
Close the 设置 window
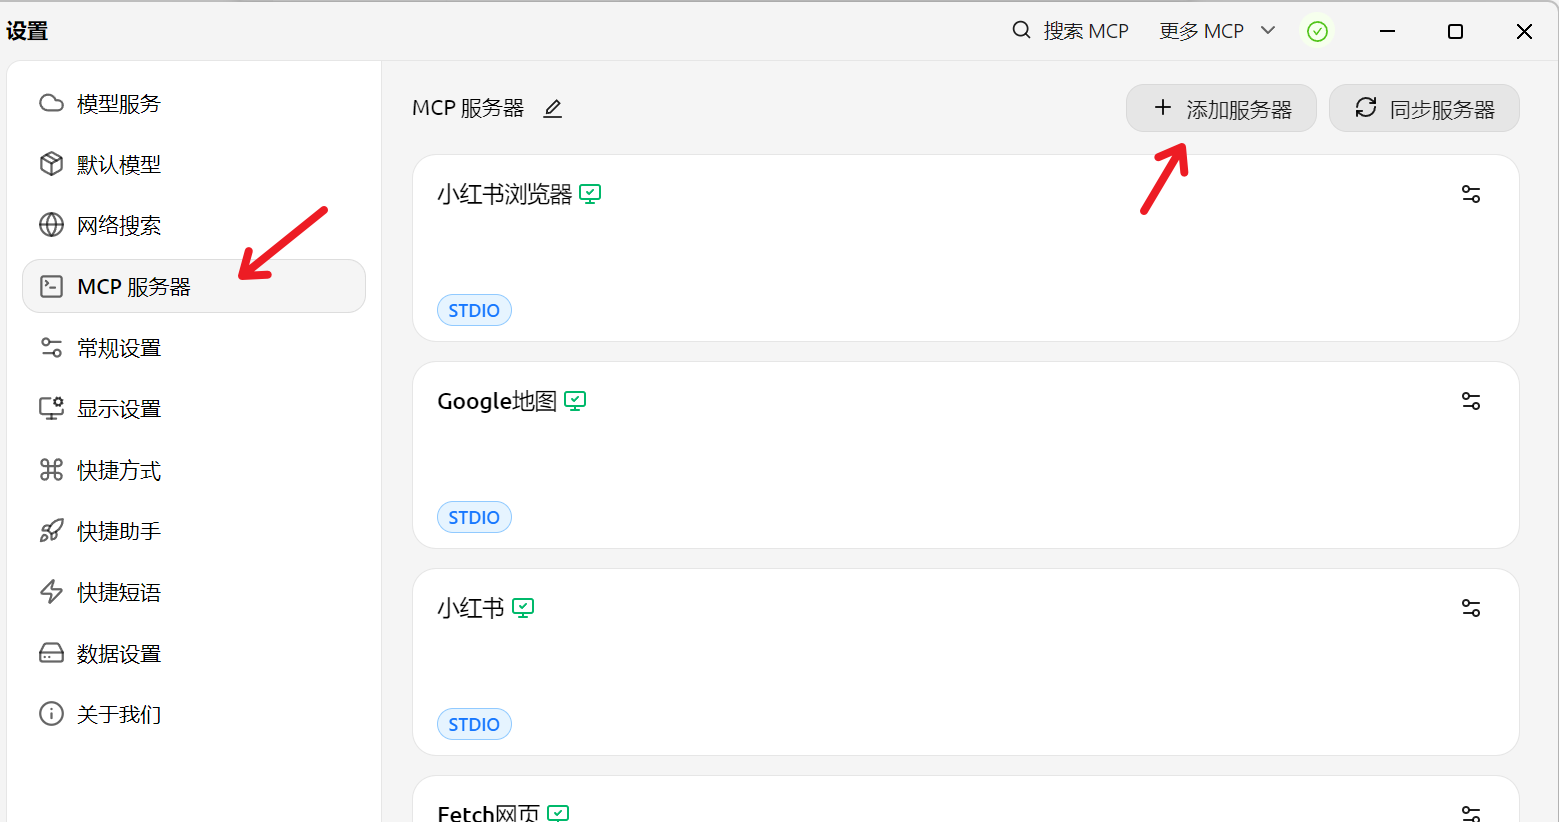click(1524, 31)
